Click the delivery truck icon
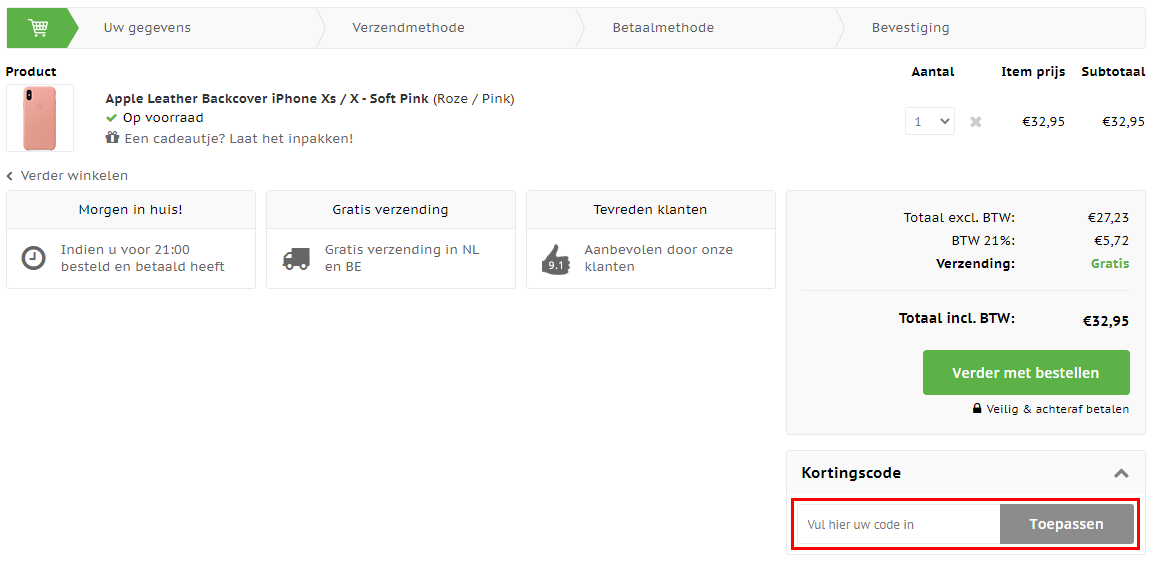This screenshot has height=562, width=1153. [296, 258]
